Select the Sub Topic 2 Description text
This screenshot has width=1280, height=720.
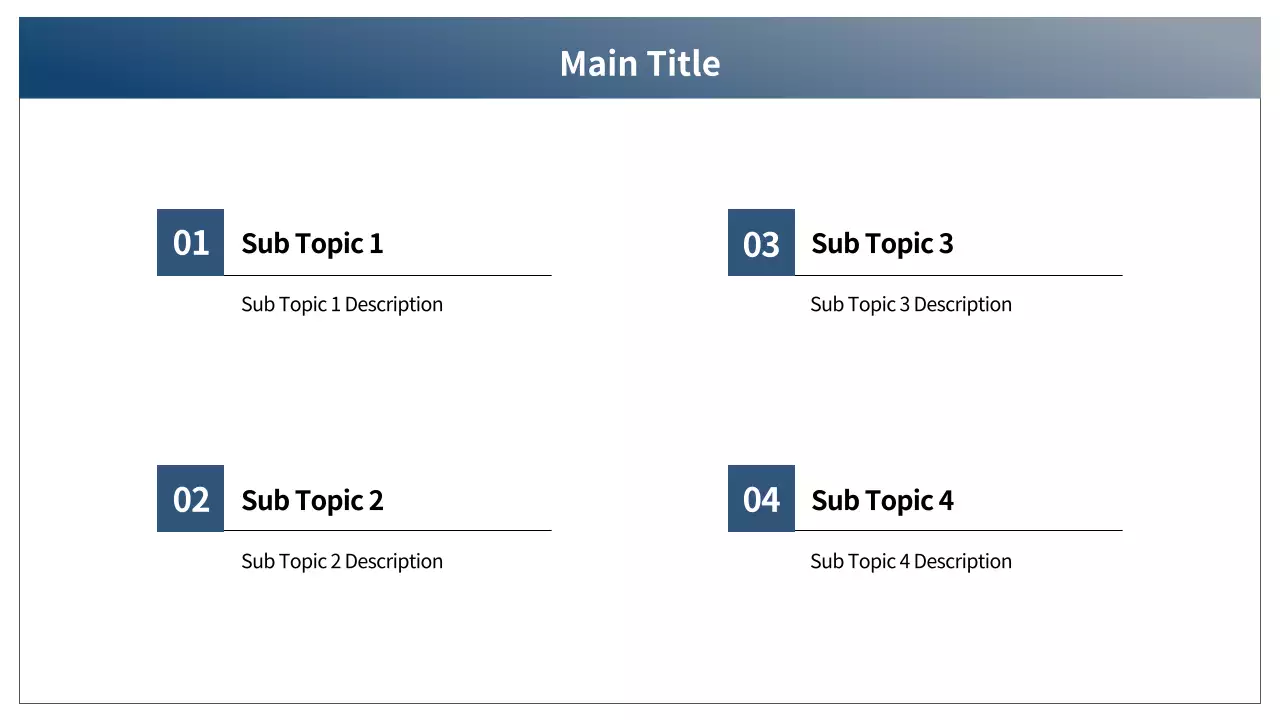342,561
